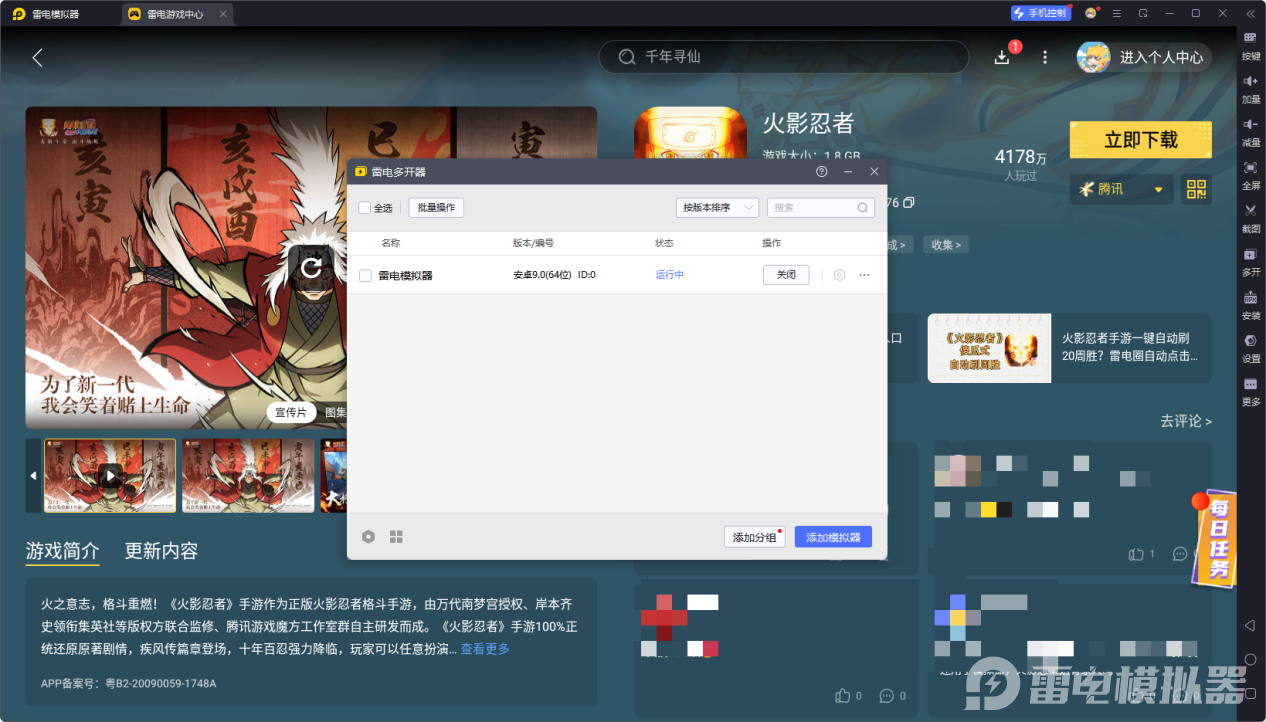Click the gear icon in multi-instance dialog footer
The image size is (1266, 722).
click(x=368, y=536)
